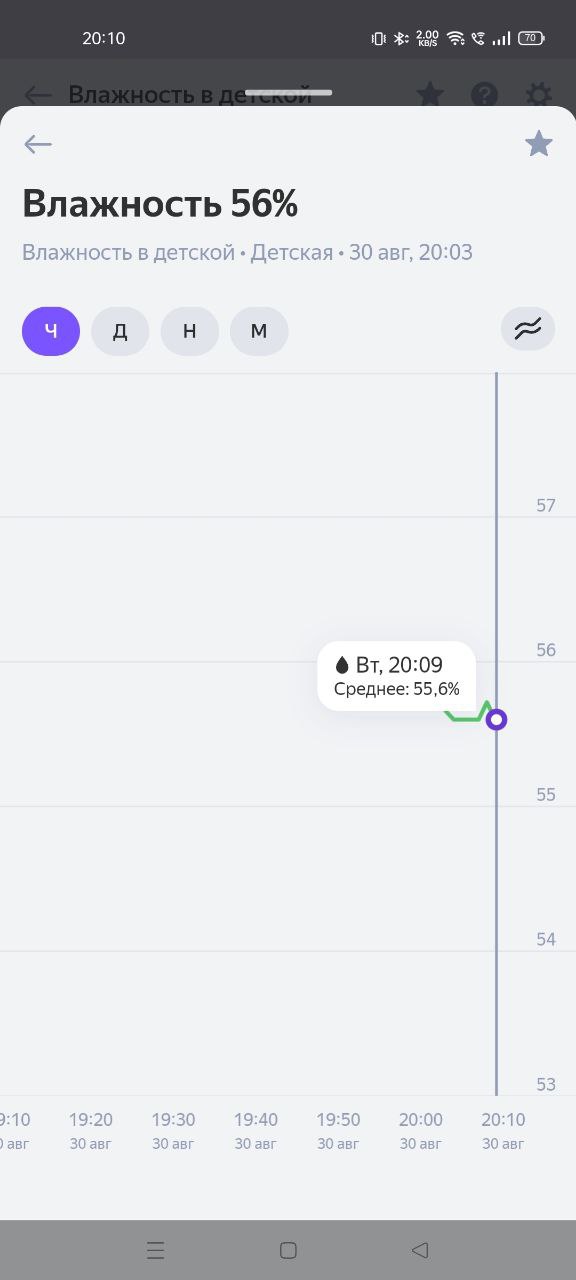Tap the drag handle atop the sheet

[288, 93]
